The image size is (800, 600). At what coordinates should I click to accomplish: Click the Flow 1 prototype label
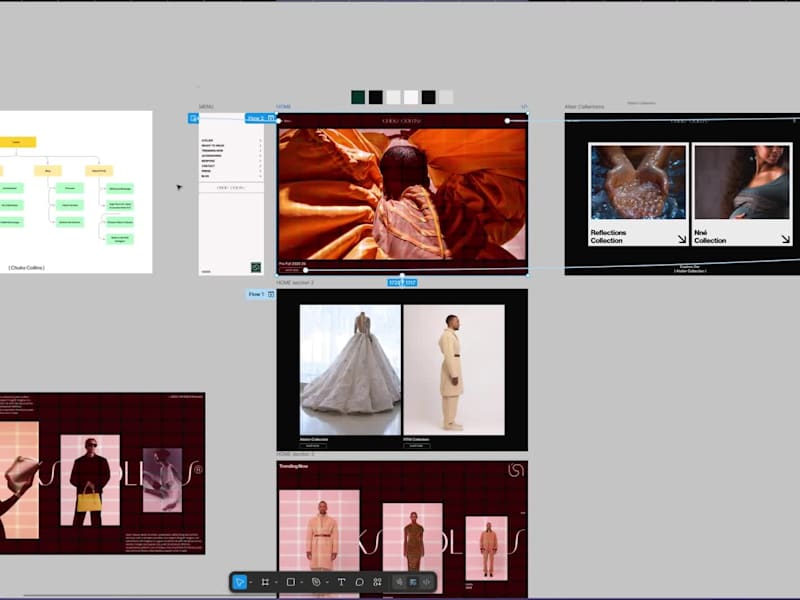[257, 294]
